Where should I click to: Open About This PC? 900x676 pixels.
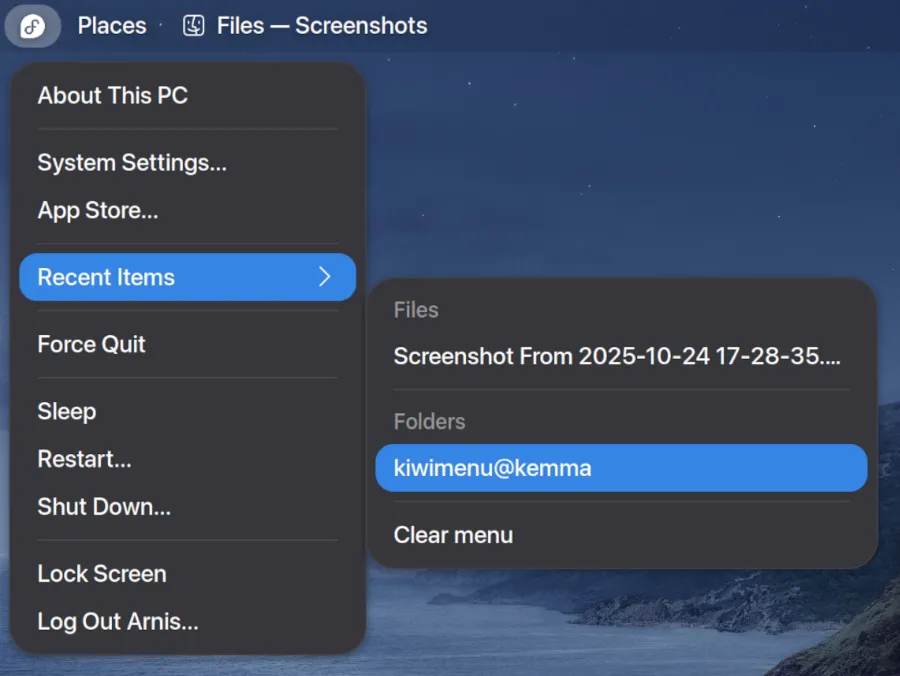(112, 96)
